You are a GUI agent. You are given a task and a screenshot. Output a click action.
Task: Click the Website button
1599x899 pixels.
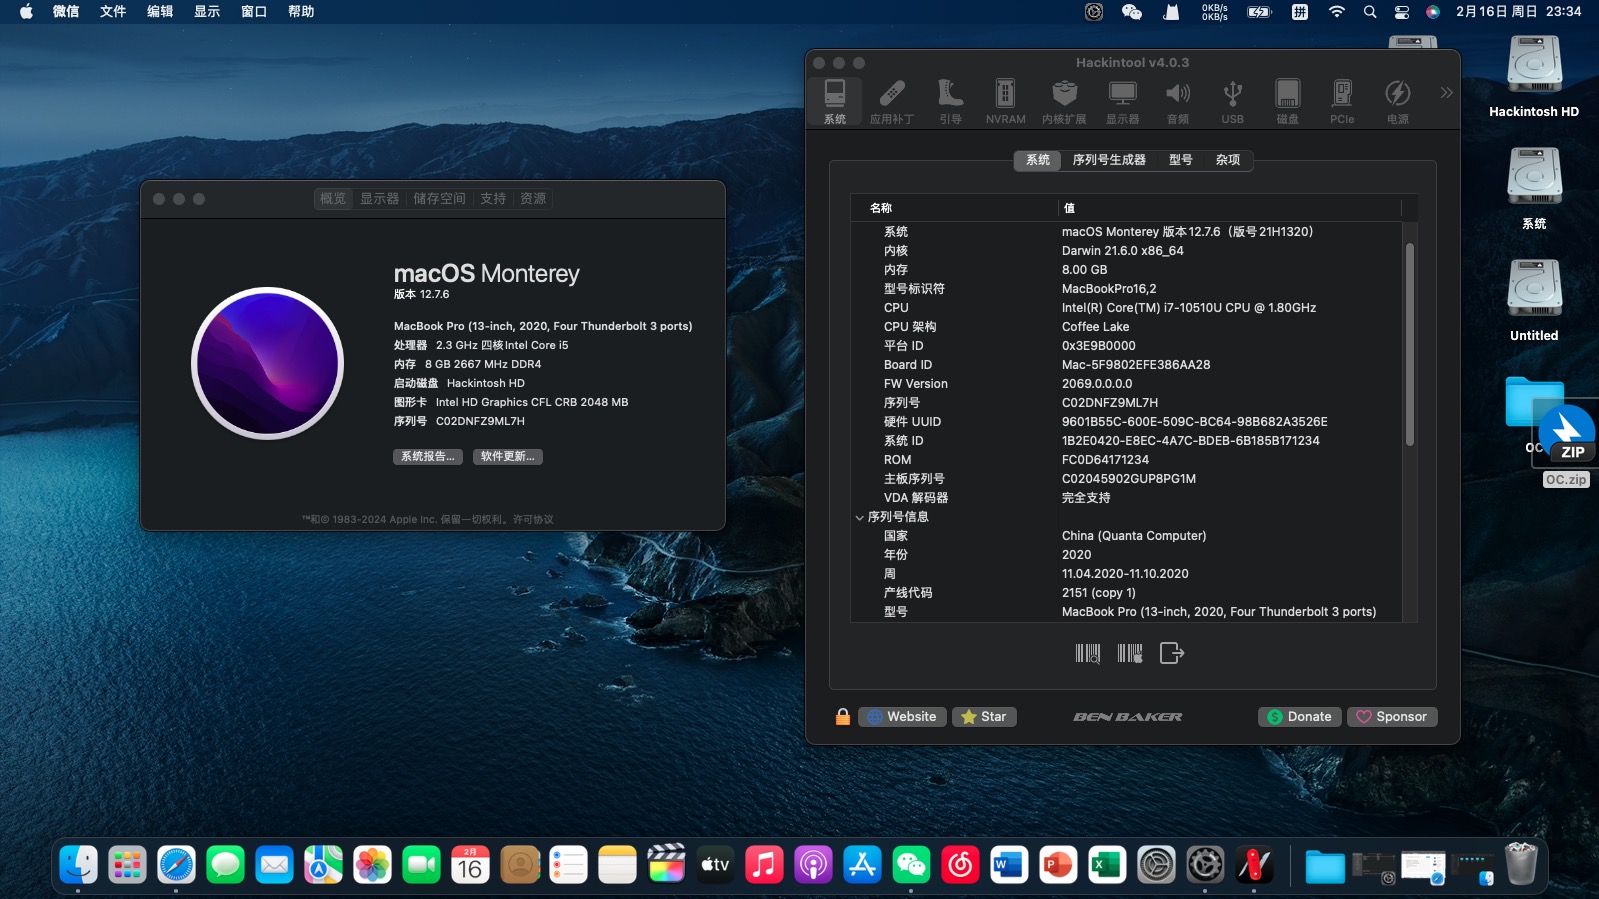(x=902, y=716)
